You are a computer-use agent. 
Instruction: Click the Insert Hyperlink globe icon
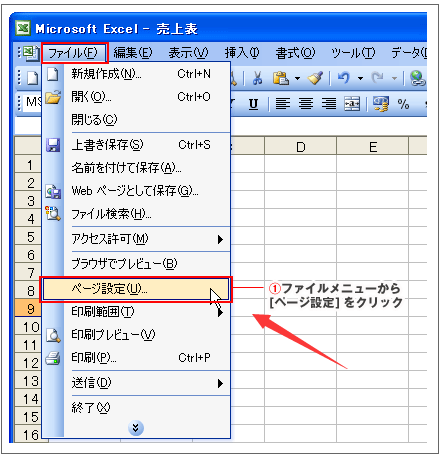[x=418, y=78]
